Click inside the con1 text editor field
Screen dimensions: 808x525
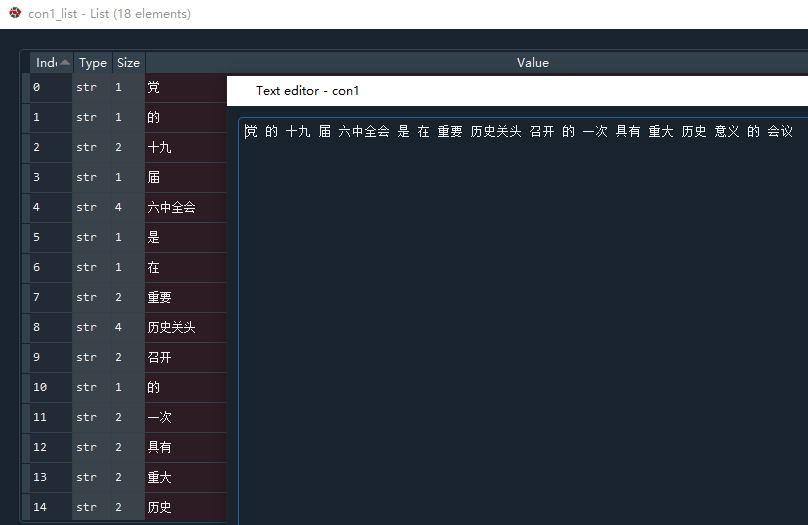tap(523, 319)
